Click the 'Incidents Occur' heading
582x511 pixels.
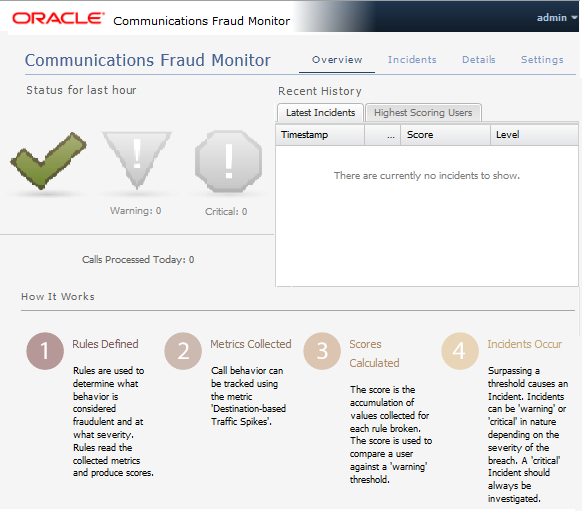click(x=524, y=344)
